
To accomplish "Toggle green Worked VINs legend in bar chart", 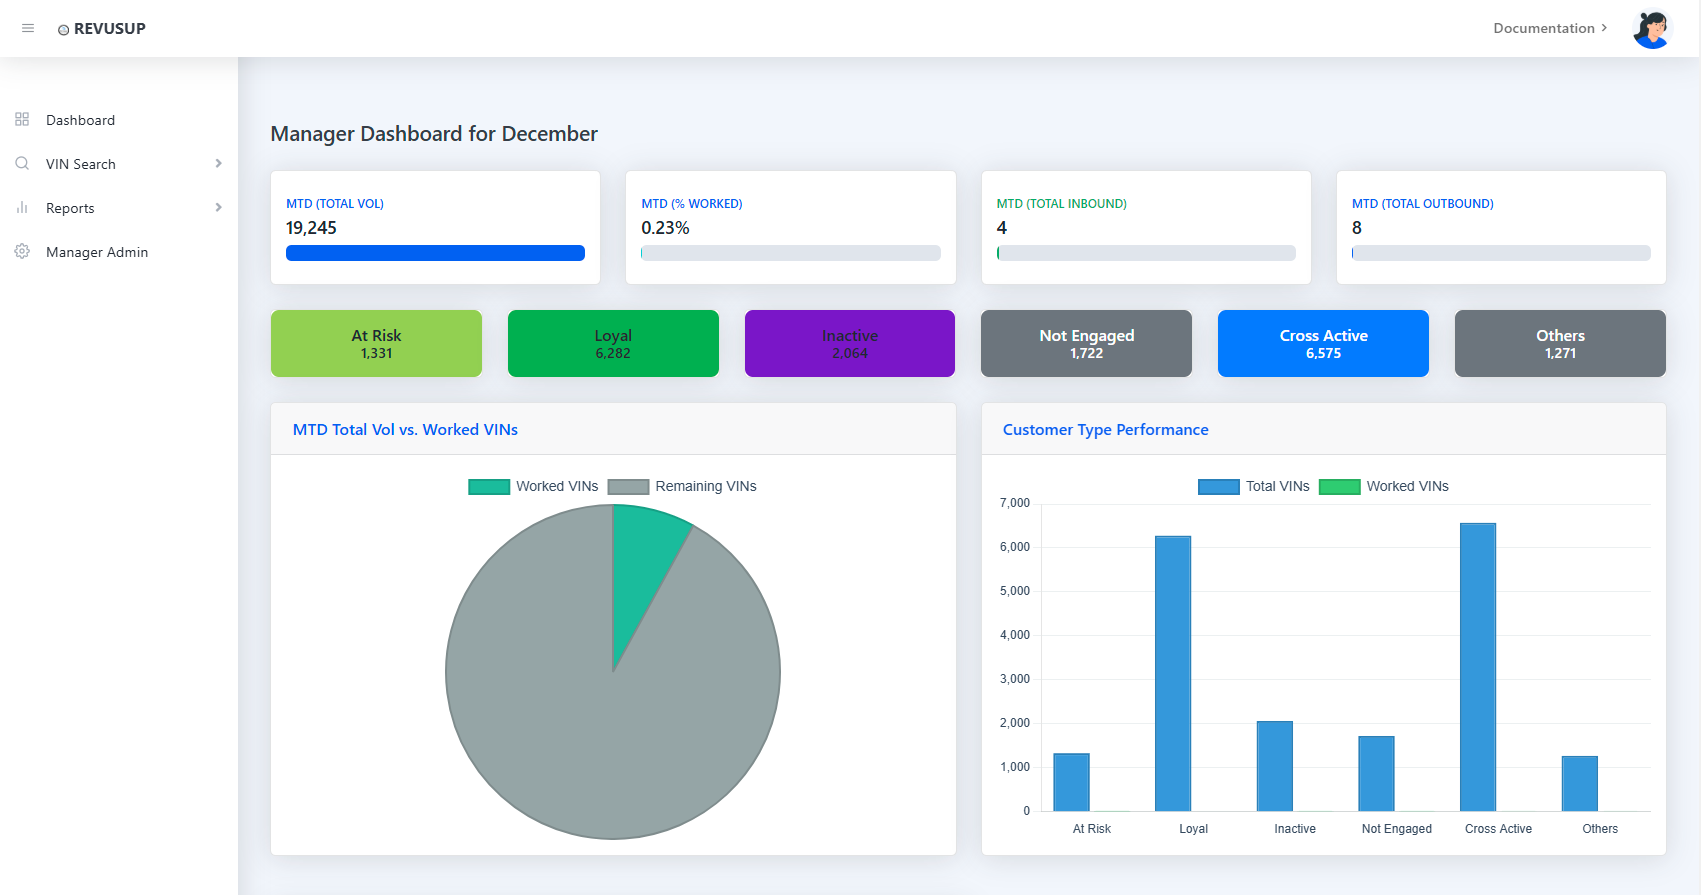I will tap(1384, 487).
